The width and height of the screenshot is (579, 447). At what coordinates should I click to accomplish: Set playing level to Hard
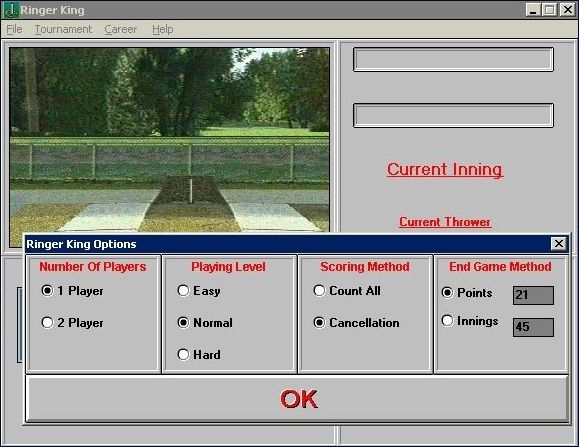pyautogui.click(x=199, y=355)
